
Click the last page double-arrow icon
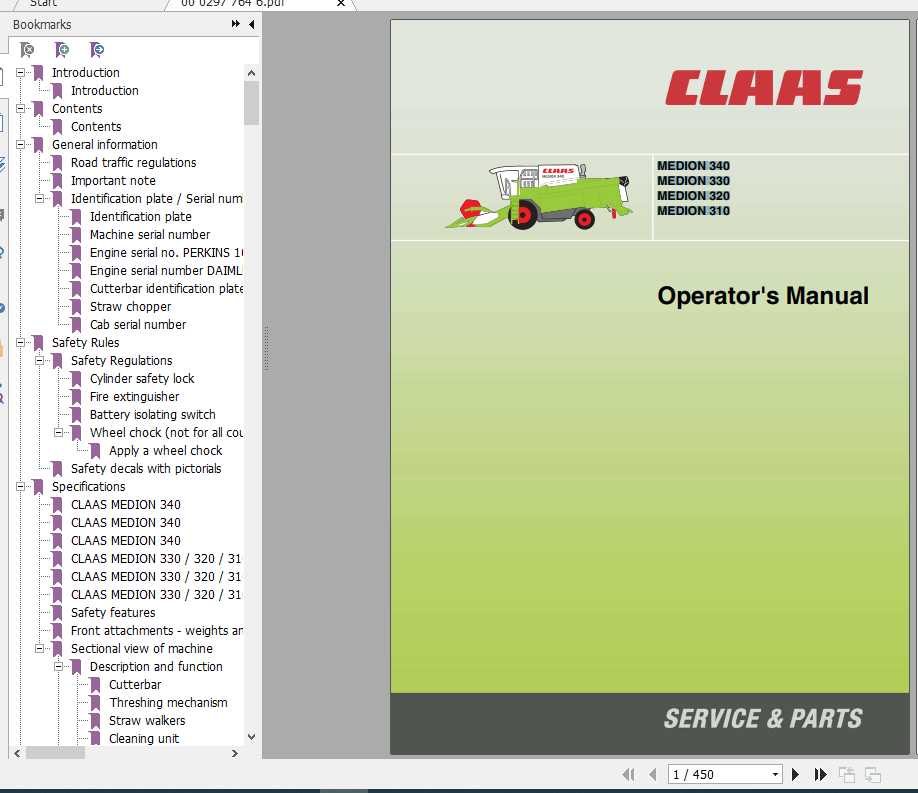click(820, 774)
